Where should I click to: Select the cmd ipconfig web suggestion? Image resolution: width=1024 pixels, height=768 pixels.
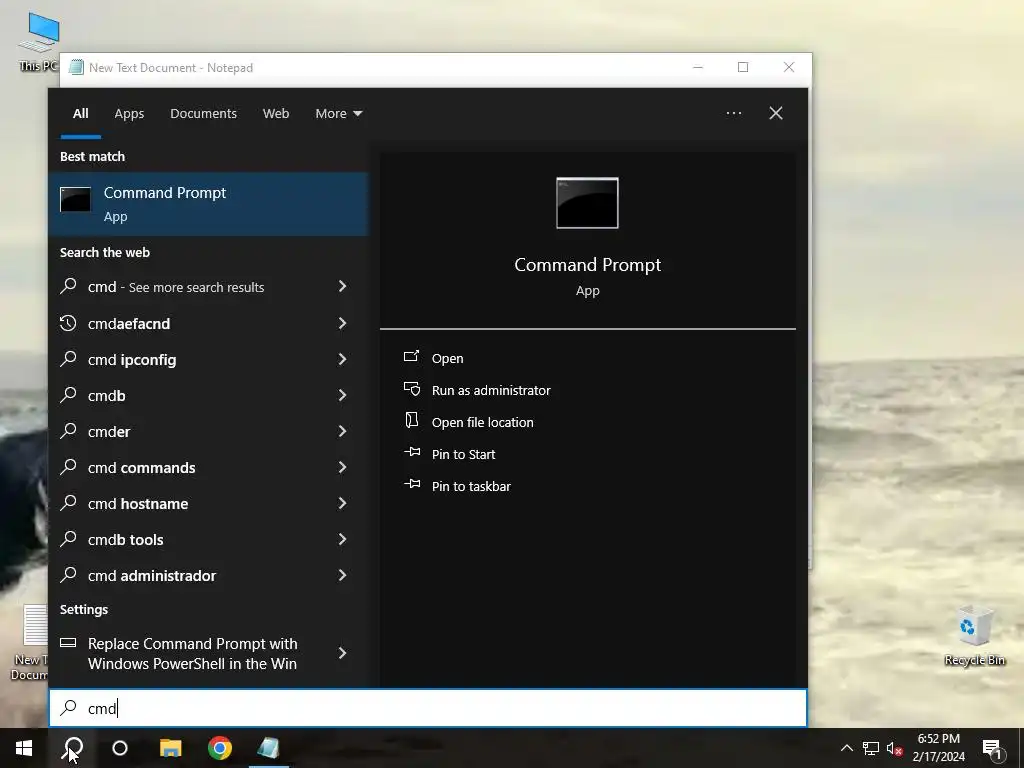pyautogui.click(x=208, y=359)
